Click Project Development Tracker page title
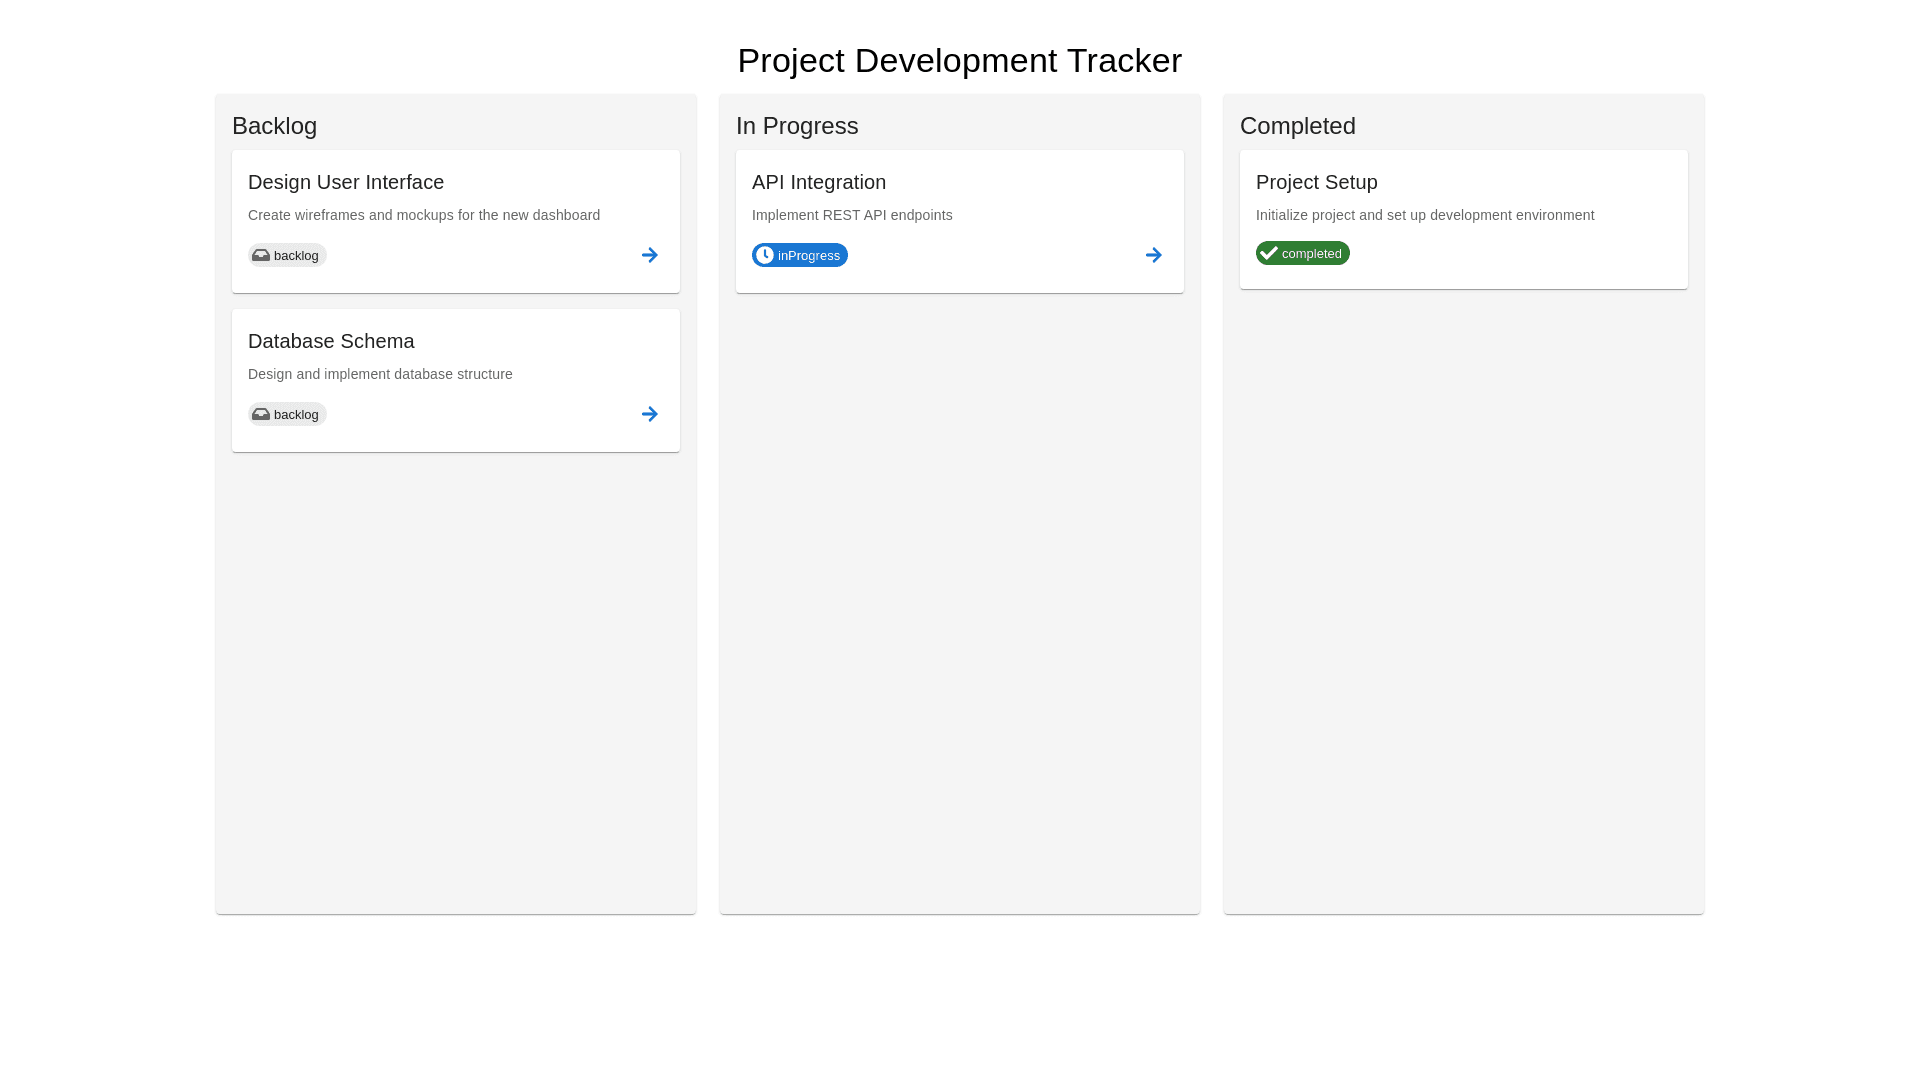The height and width of the screenshot is (1080, 1920). click(959, 61)
